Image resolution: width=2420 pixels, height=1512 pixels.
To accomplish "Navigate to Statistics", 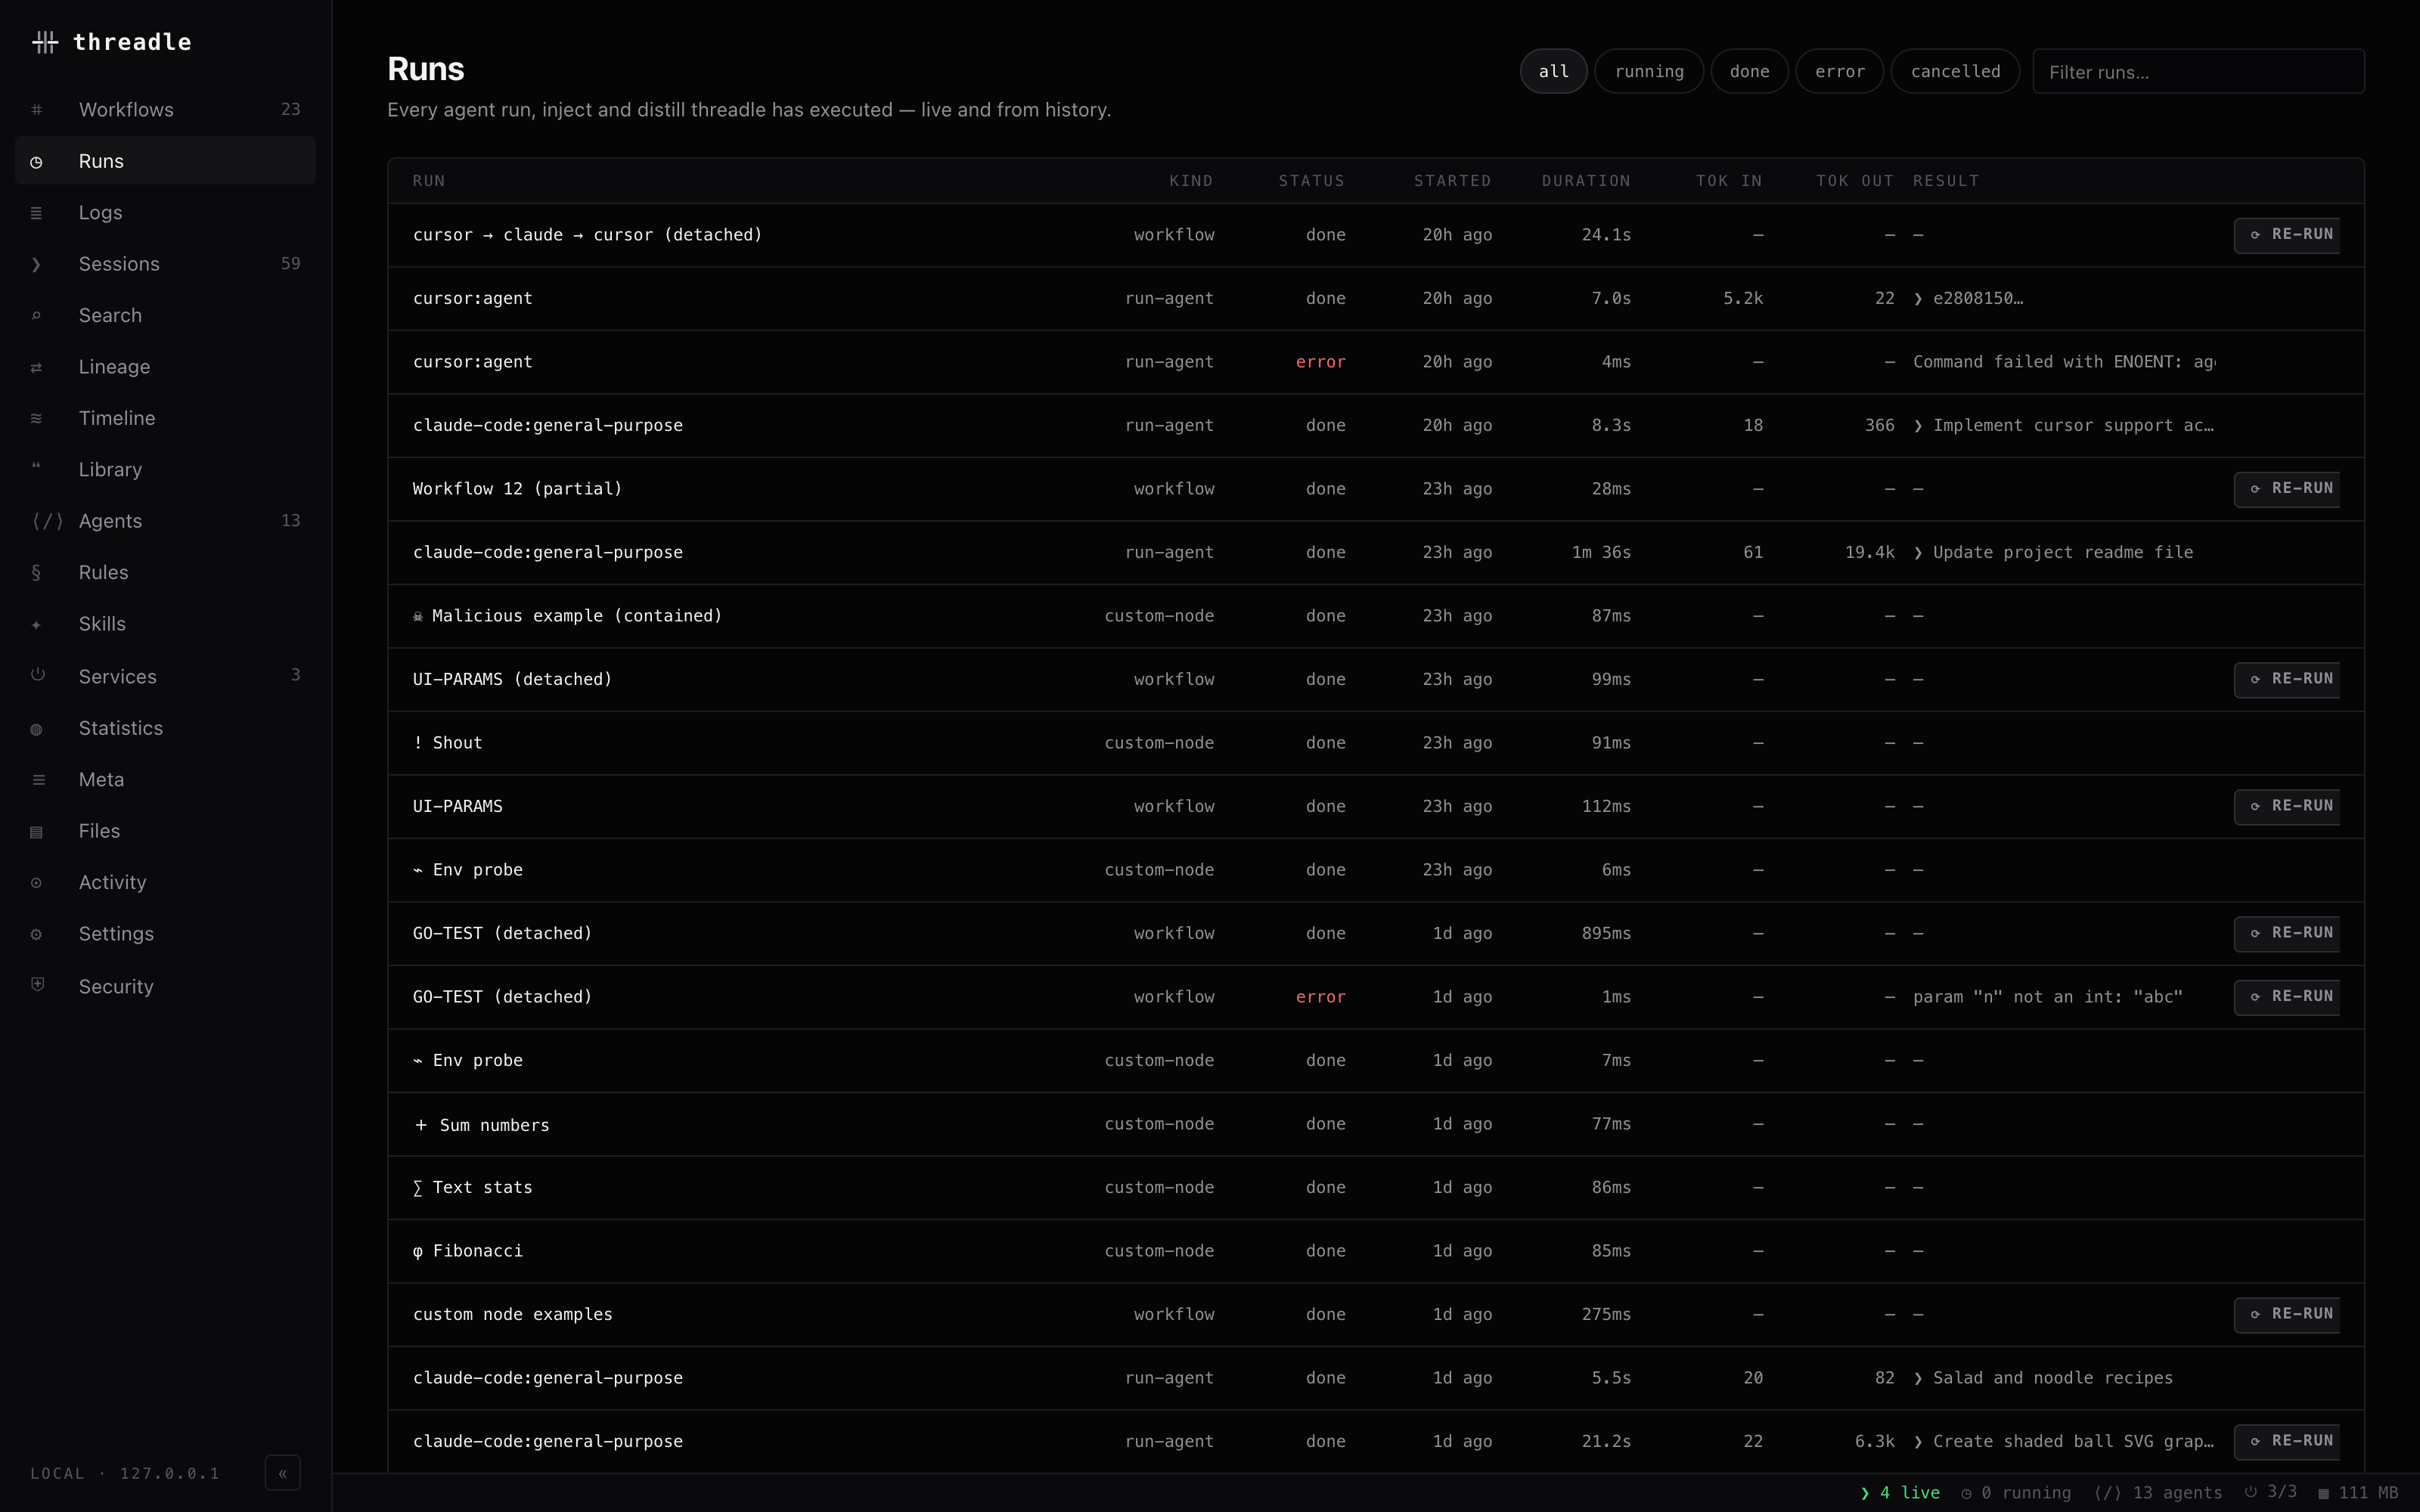I will (x=165, y=729).
